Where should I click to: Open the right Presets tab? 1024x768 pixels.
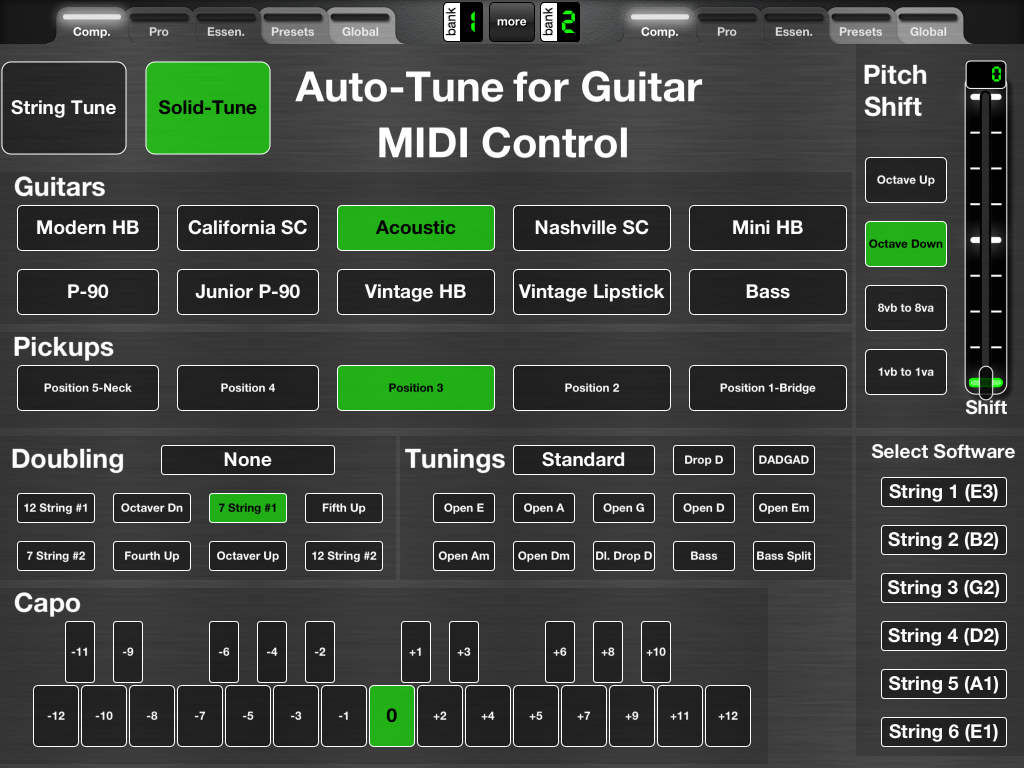(861, 26)
